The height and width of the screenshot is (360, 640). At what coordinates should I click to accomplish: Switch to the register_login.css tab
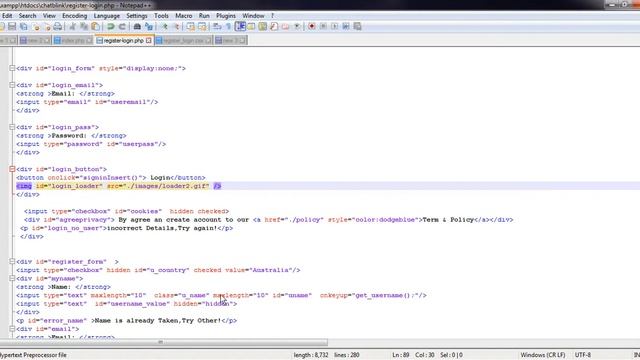[183, 40]
